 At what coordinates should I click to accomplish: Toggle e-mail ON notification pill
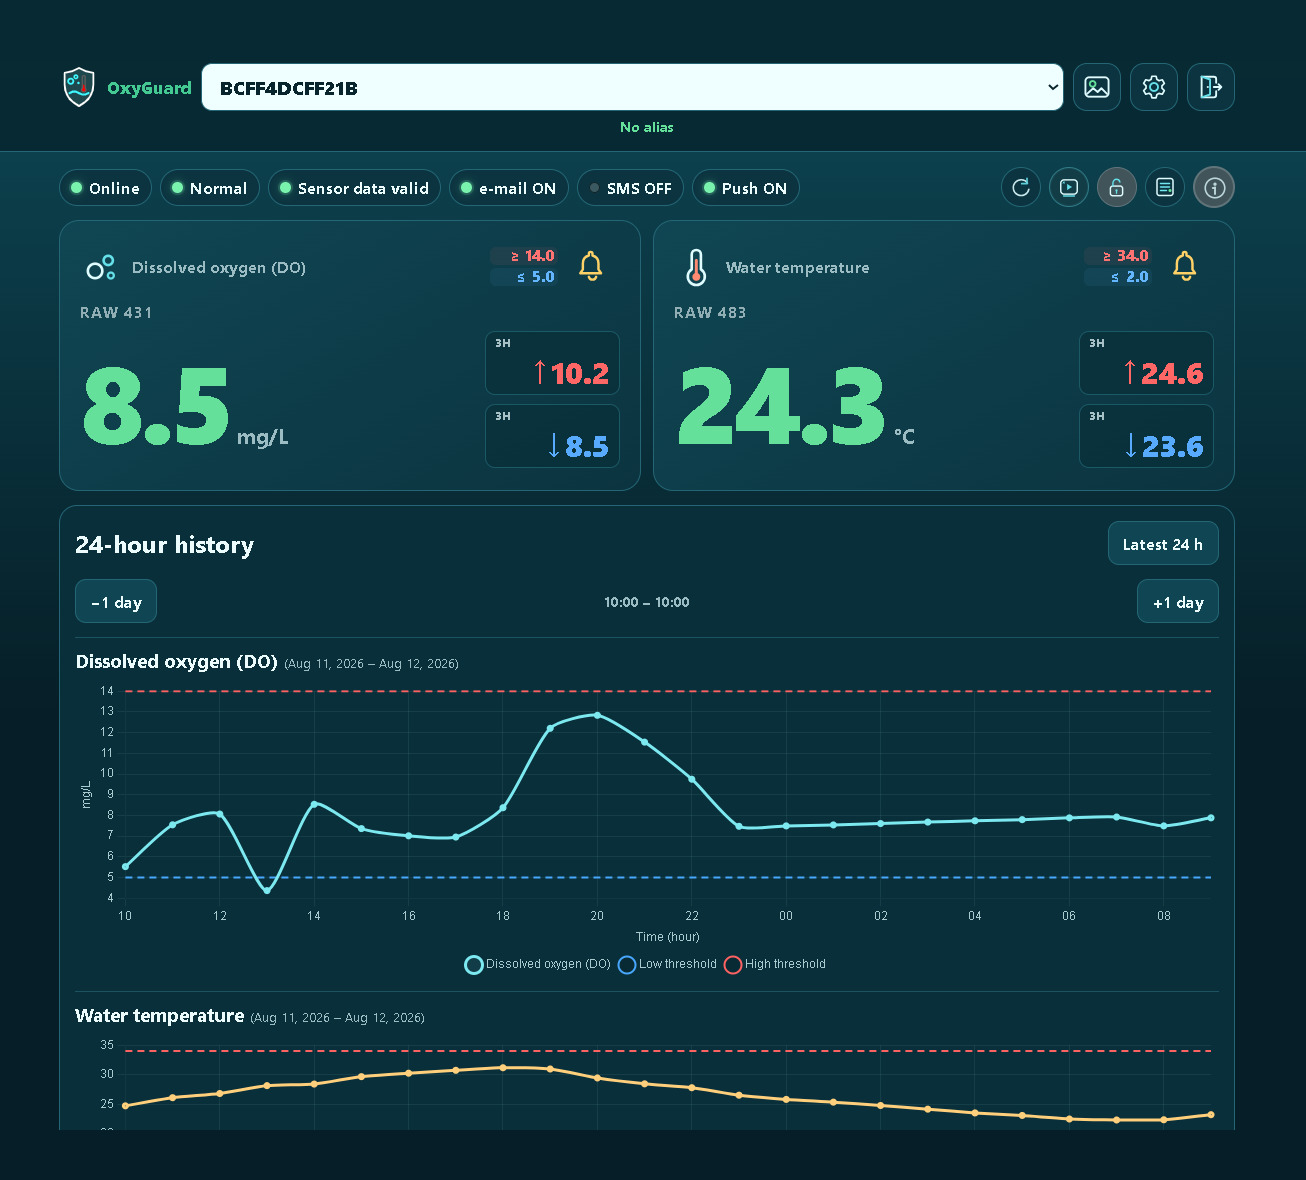coord(509,188)
